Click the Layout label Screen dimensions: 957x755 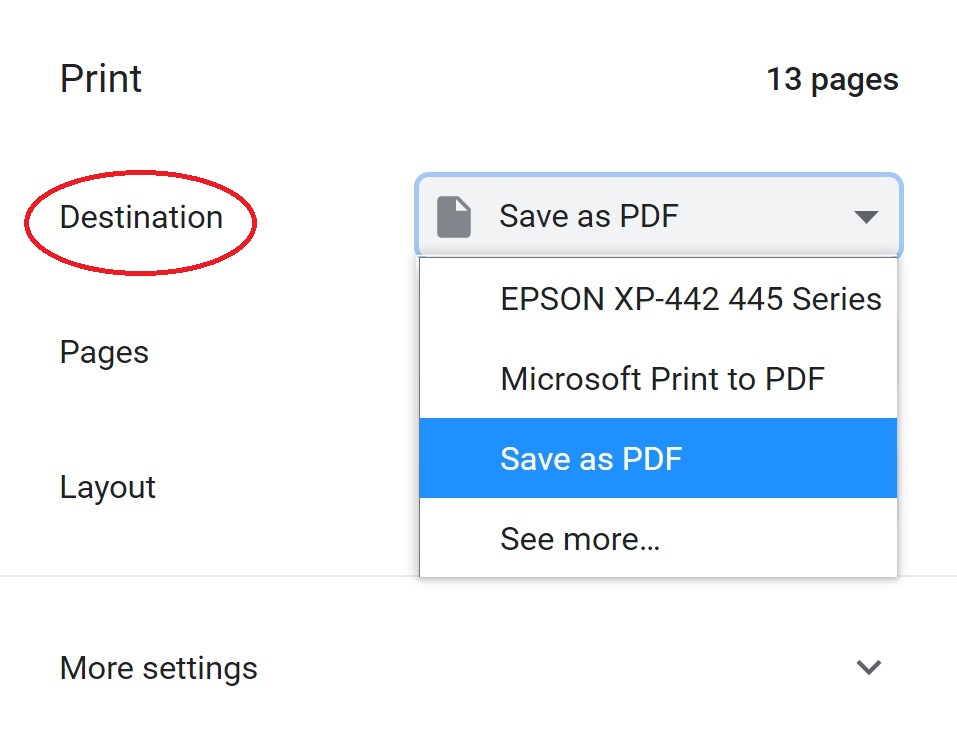(108, 488)
